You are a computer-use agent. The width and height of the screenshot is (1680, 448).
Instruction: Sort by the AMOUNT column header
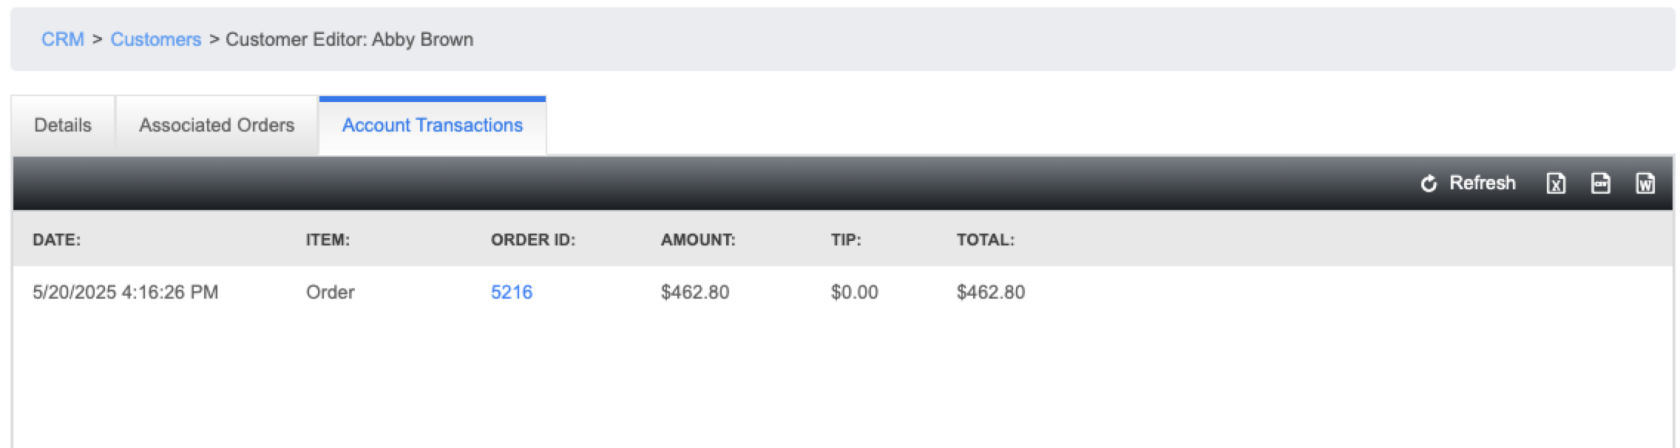[698, 240]
